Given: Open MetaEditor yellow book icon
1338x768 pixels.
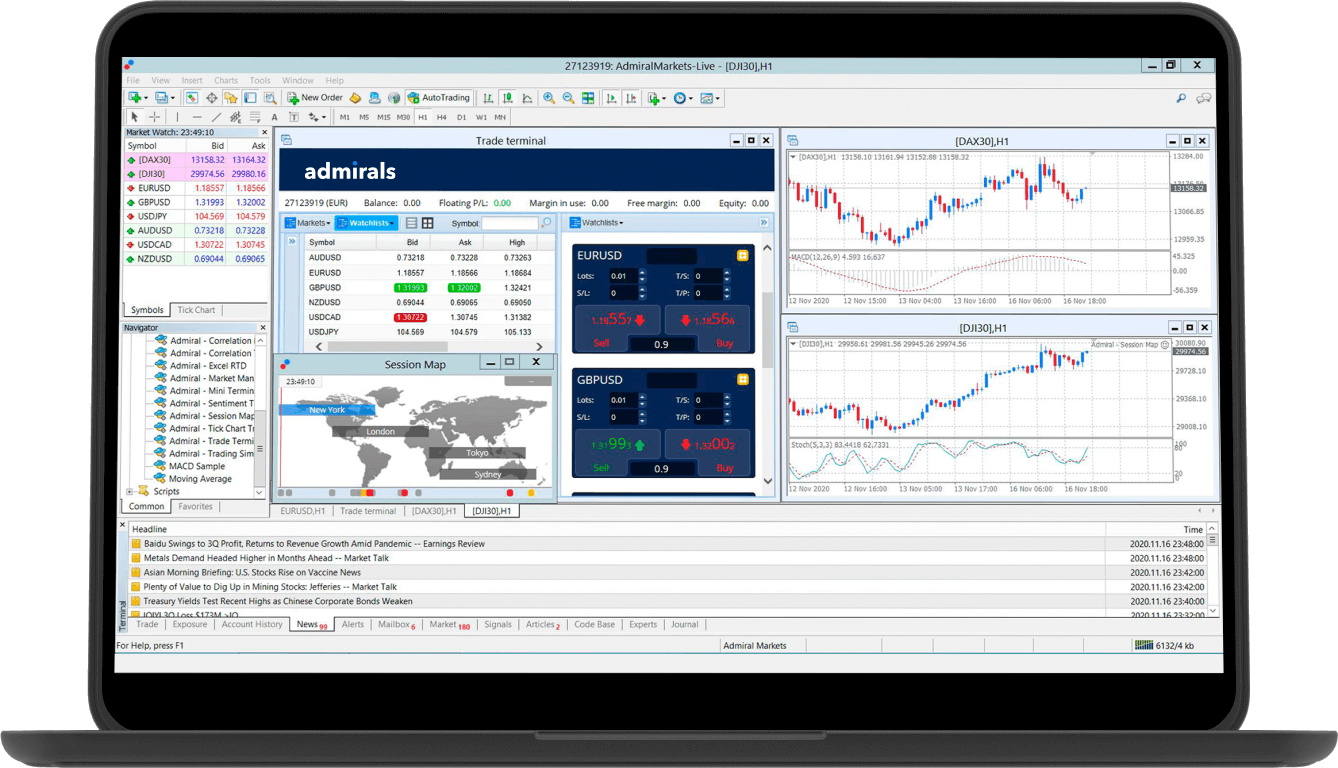Looking at the screenshot, I should tap(354, 98).
